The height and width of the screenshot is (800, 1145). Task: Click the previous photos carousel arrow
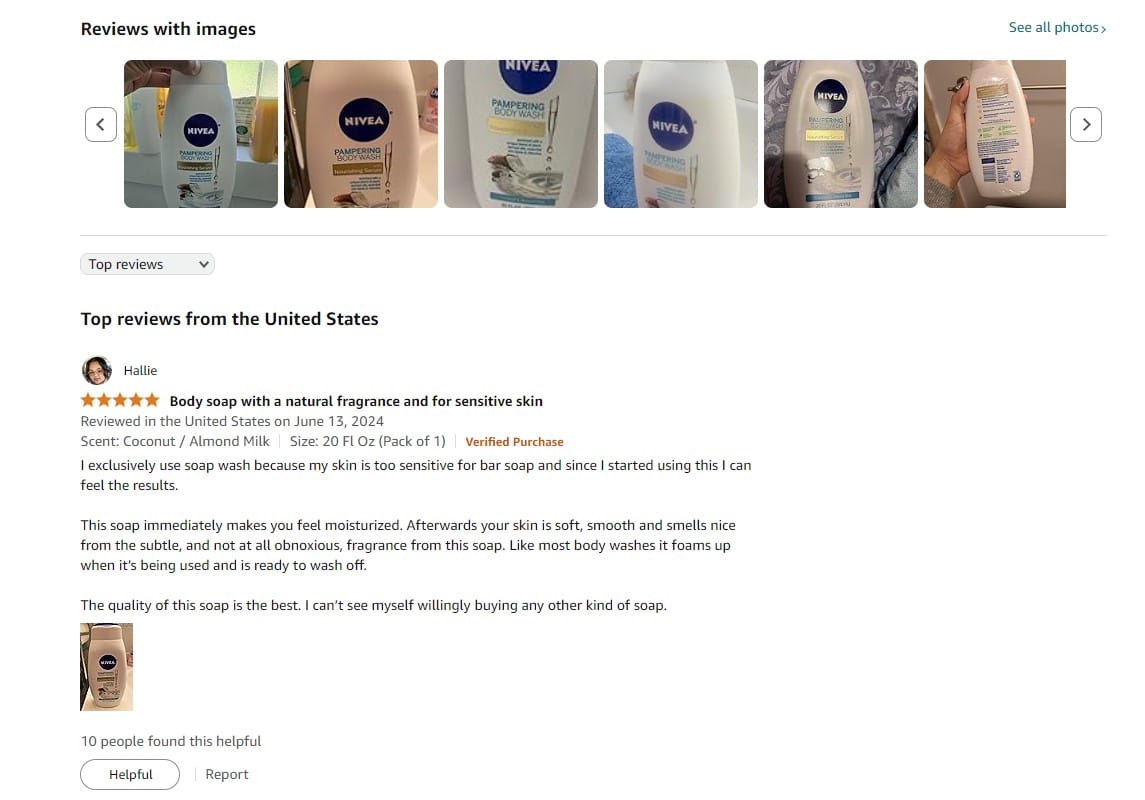click(101, 125)
